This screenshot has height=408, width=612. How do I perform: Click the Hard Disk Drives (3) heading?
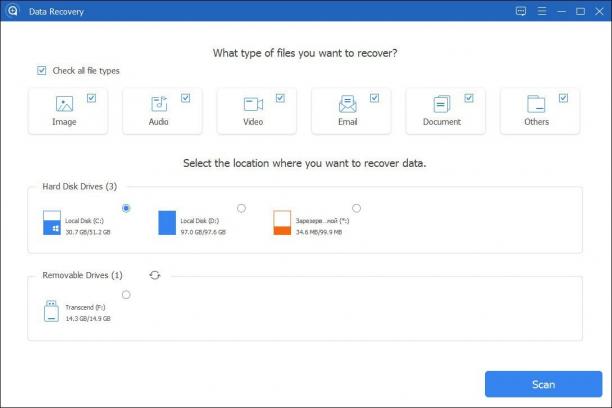(80, 187)
